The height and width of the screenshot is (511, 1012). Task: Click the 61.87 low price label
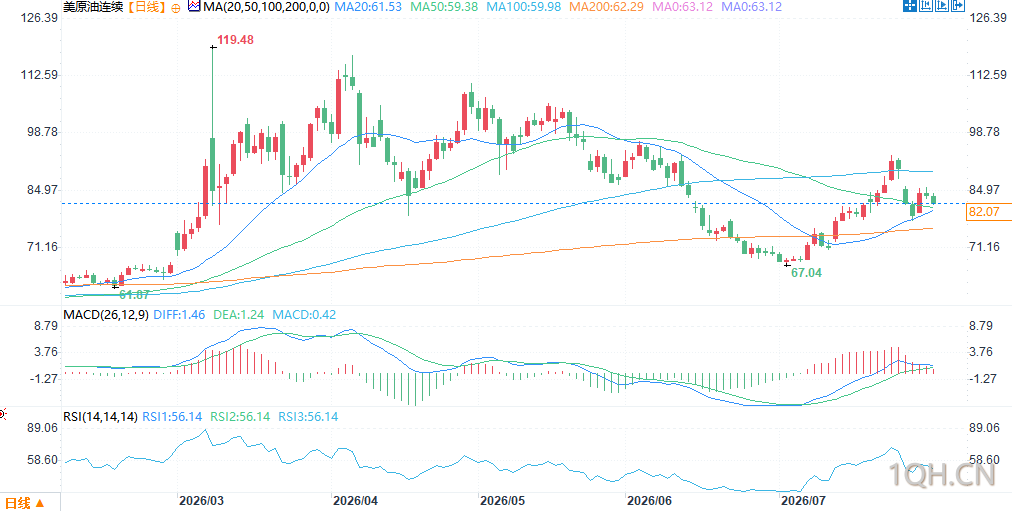pos(134,294)
